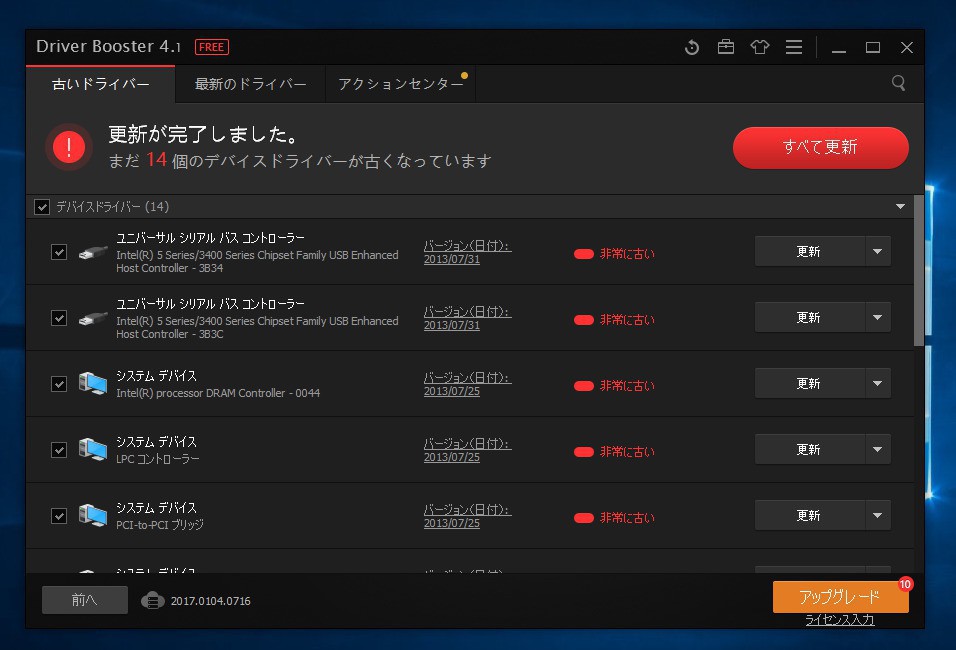Click the Driver Booster 4.1 title text
The height and width of the screenshot is (650, 956).
[x=109, y=46]
